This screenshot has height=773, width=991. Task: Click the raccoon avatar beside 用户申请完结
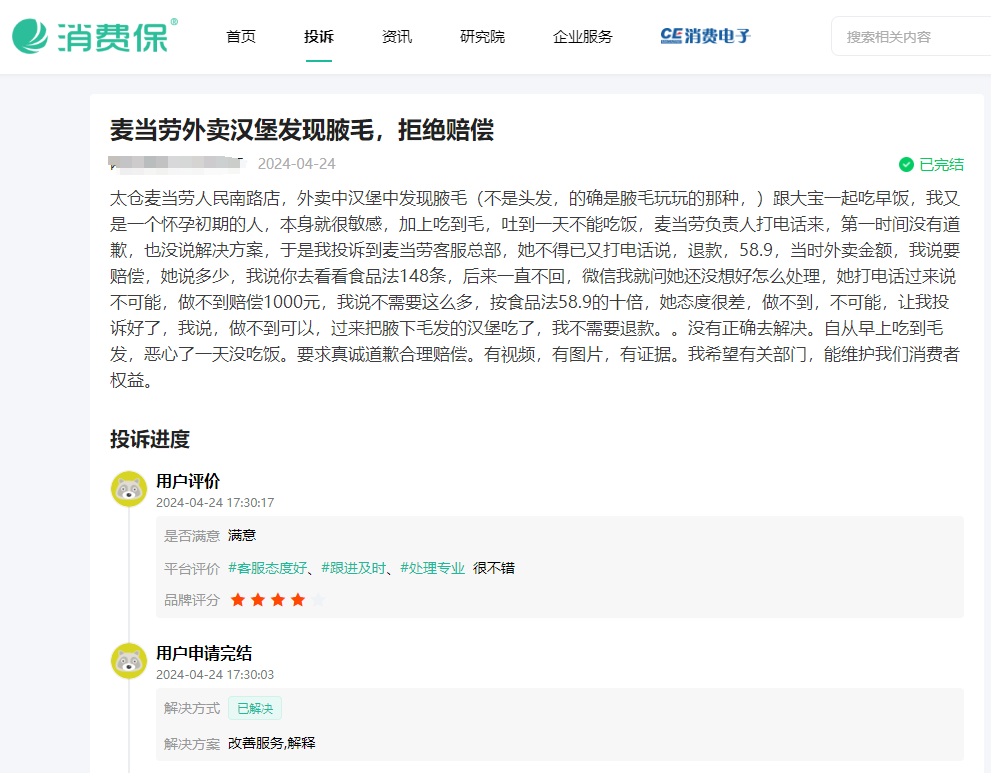[129, 661]
